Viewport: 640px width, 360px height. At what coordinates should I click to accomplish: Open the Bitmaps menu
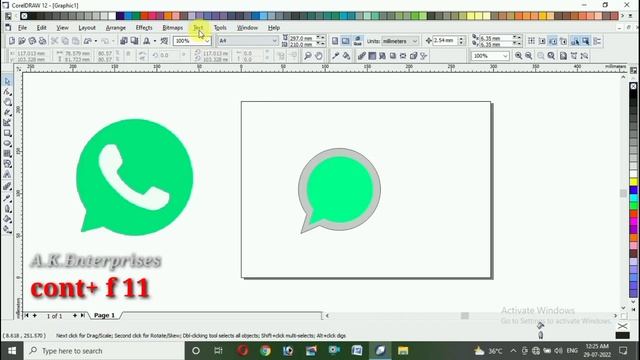tap(173, 28)
